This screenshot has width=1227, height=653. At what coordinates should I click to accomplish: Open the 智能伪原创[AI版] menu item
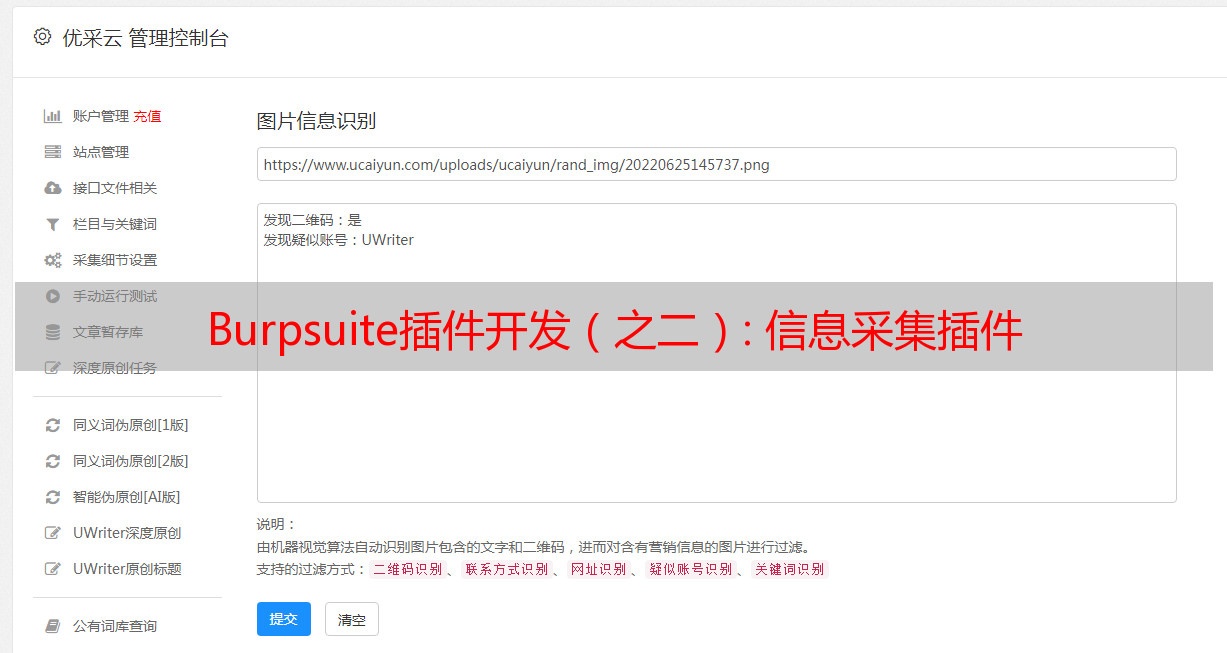(117, 497)
